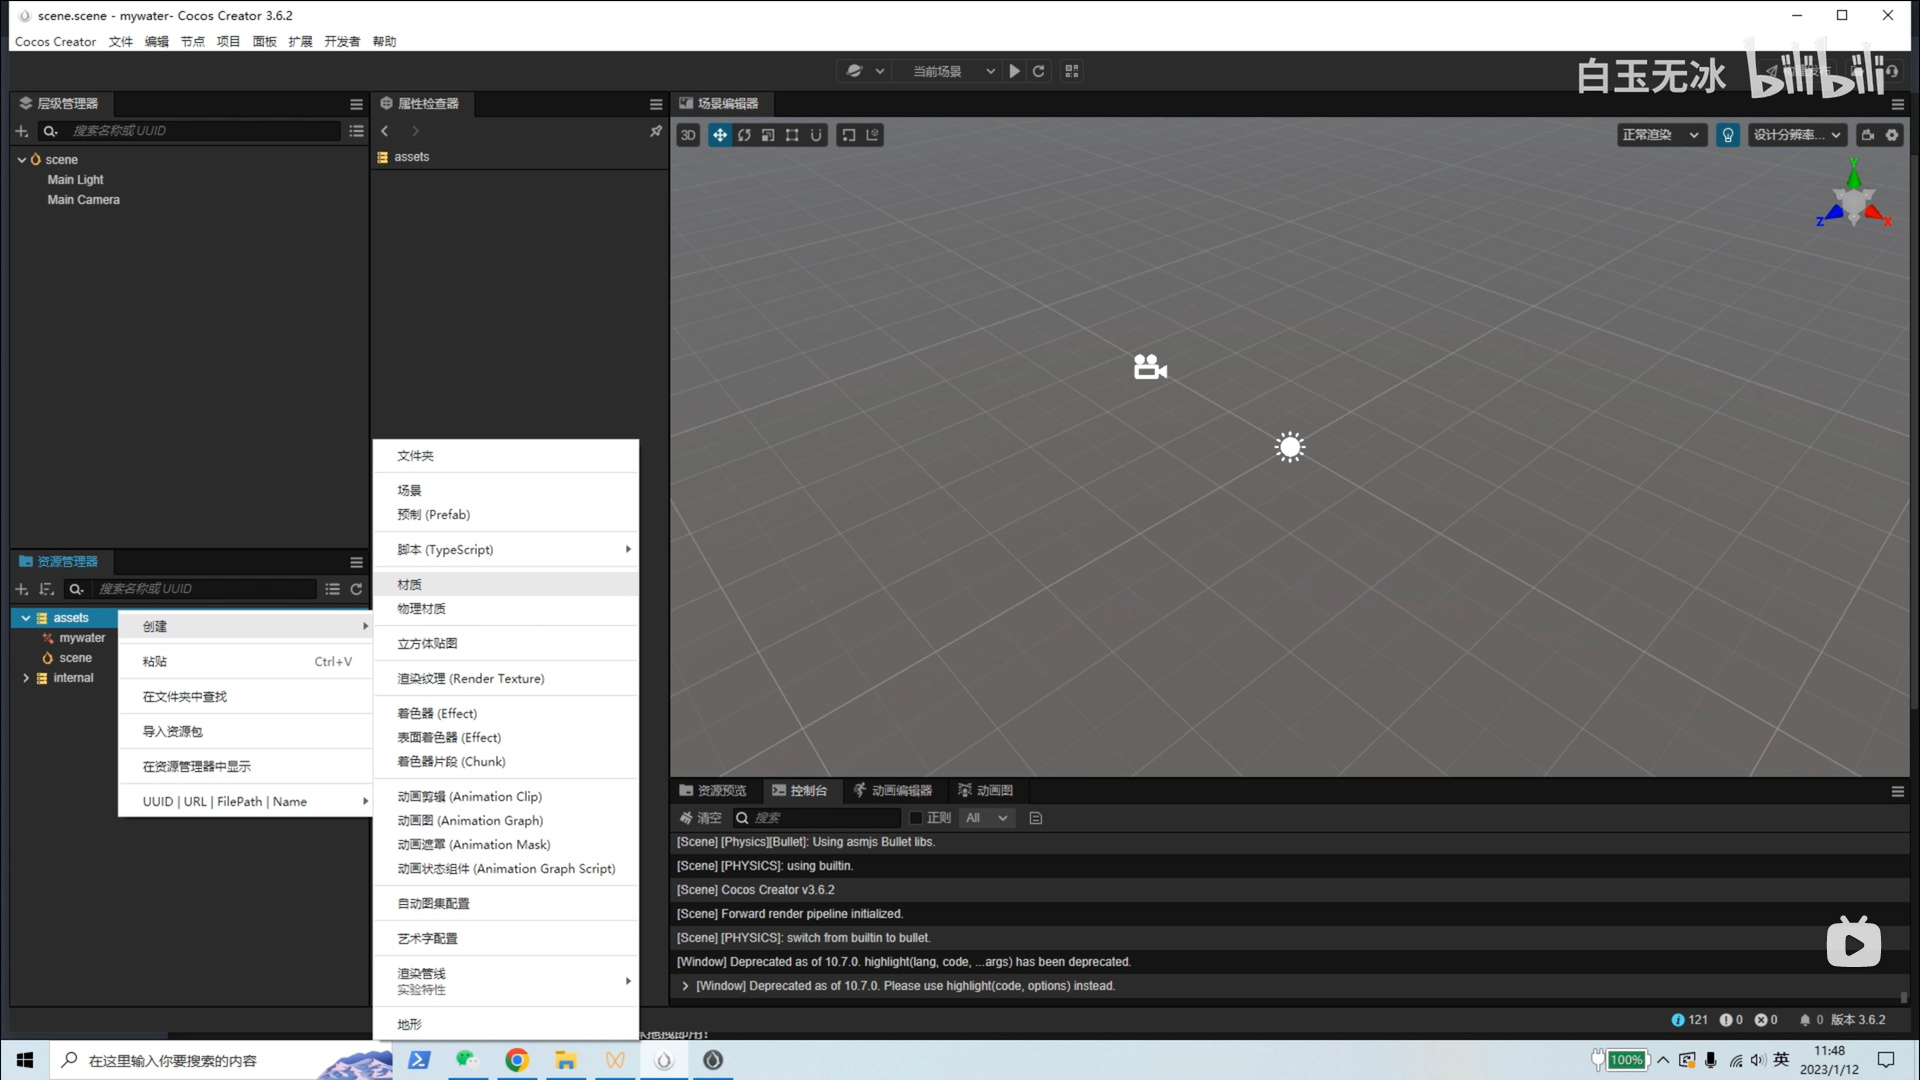
Task: Select the rect transform tool
Action: coord(792,135)
